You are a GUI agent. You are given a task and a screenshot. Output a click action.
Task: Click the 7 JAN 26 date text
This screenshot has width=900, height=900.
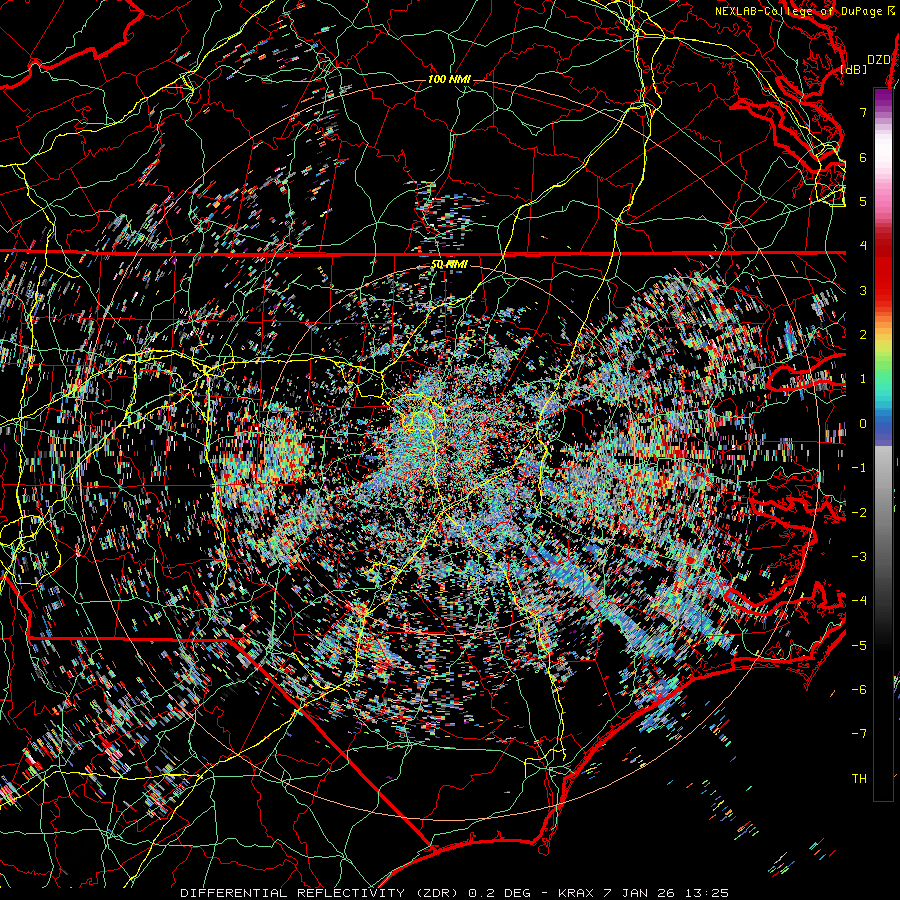639,893
